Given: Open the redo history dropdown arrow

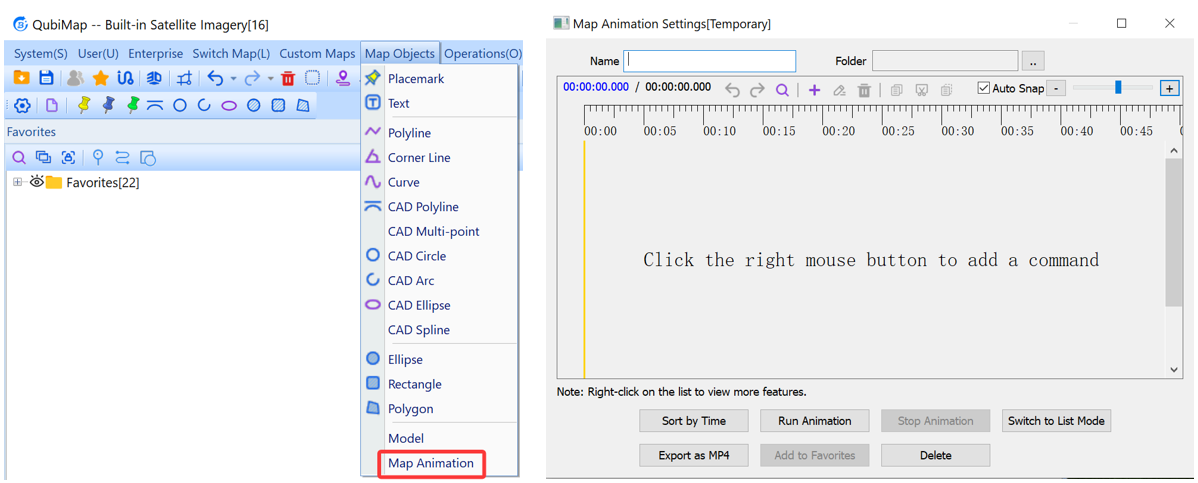Looking at the screenshot, I should (x=270, y=79).
